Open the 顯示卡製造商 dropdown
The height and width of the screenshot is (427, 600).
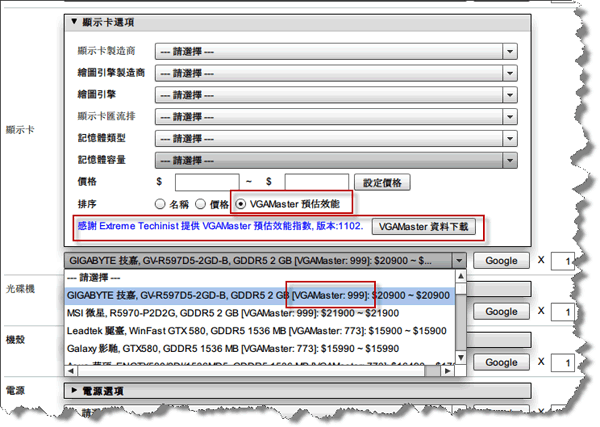(x=336, y=51)
